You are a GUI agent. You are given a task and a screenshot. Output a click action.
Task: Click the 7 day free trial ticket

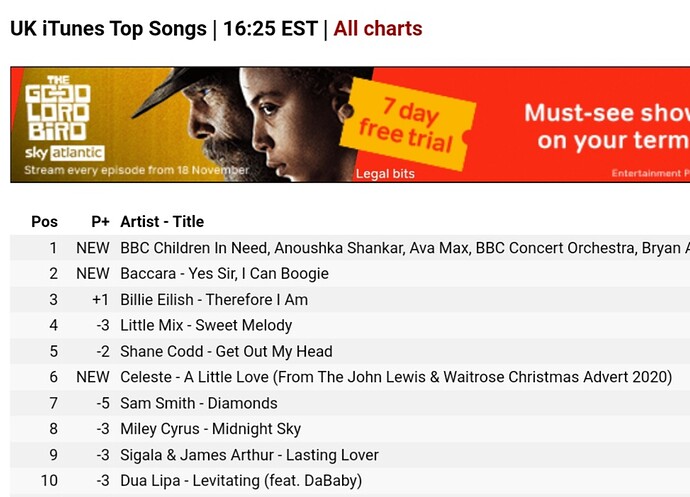[407, 125]
